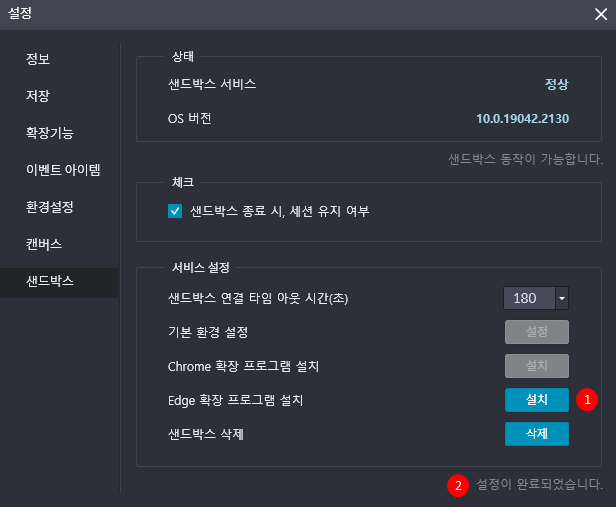Open the 저장 settings section
The width and height of the screenshot is (616, 507).
pos(38,96)
